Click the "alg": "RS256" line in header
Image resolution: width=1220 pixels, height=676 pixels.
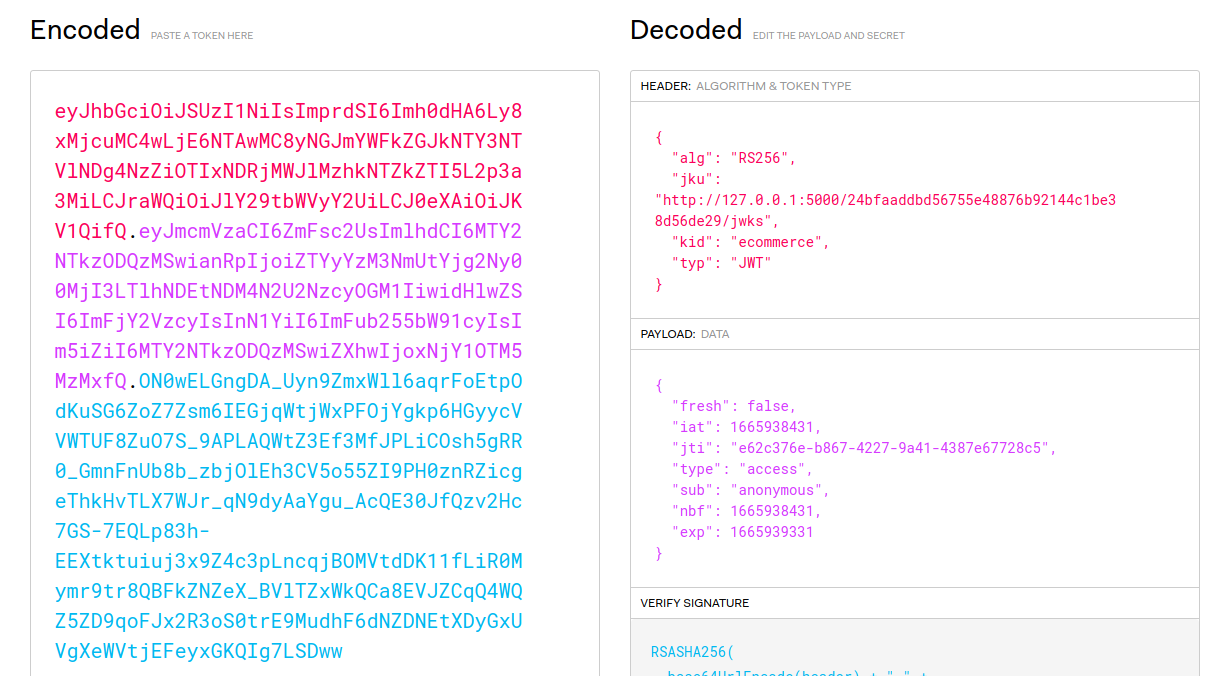pos(734,158)
